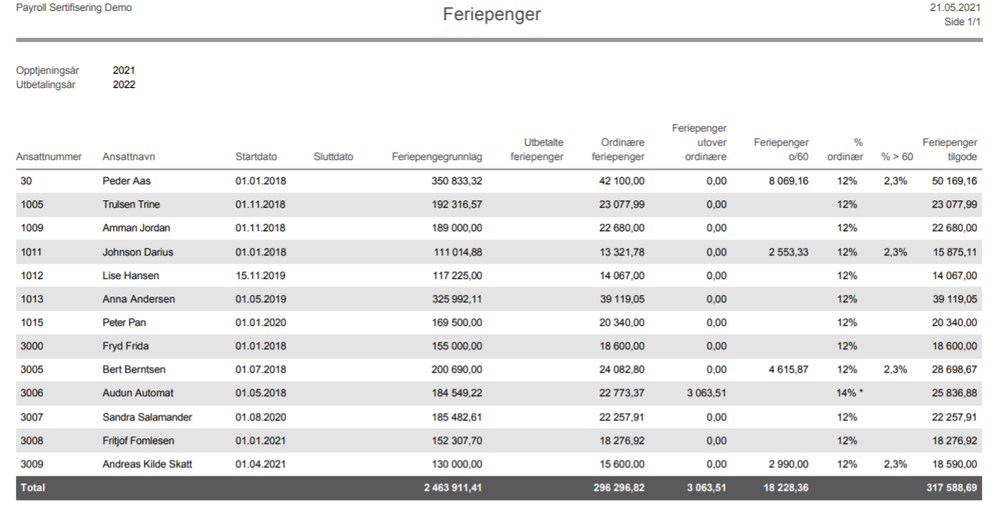Select the Ansattnavn column header
The image size is (999, 516).
click(x=129, y=157)
